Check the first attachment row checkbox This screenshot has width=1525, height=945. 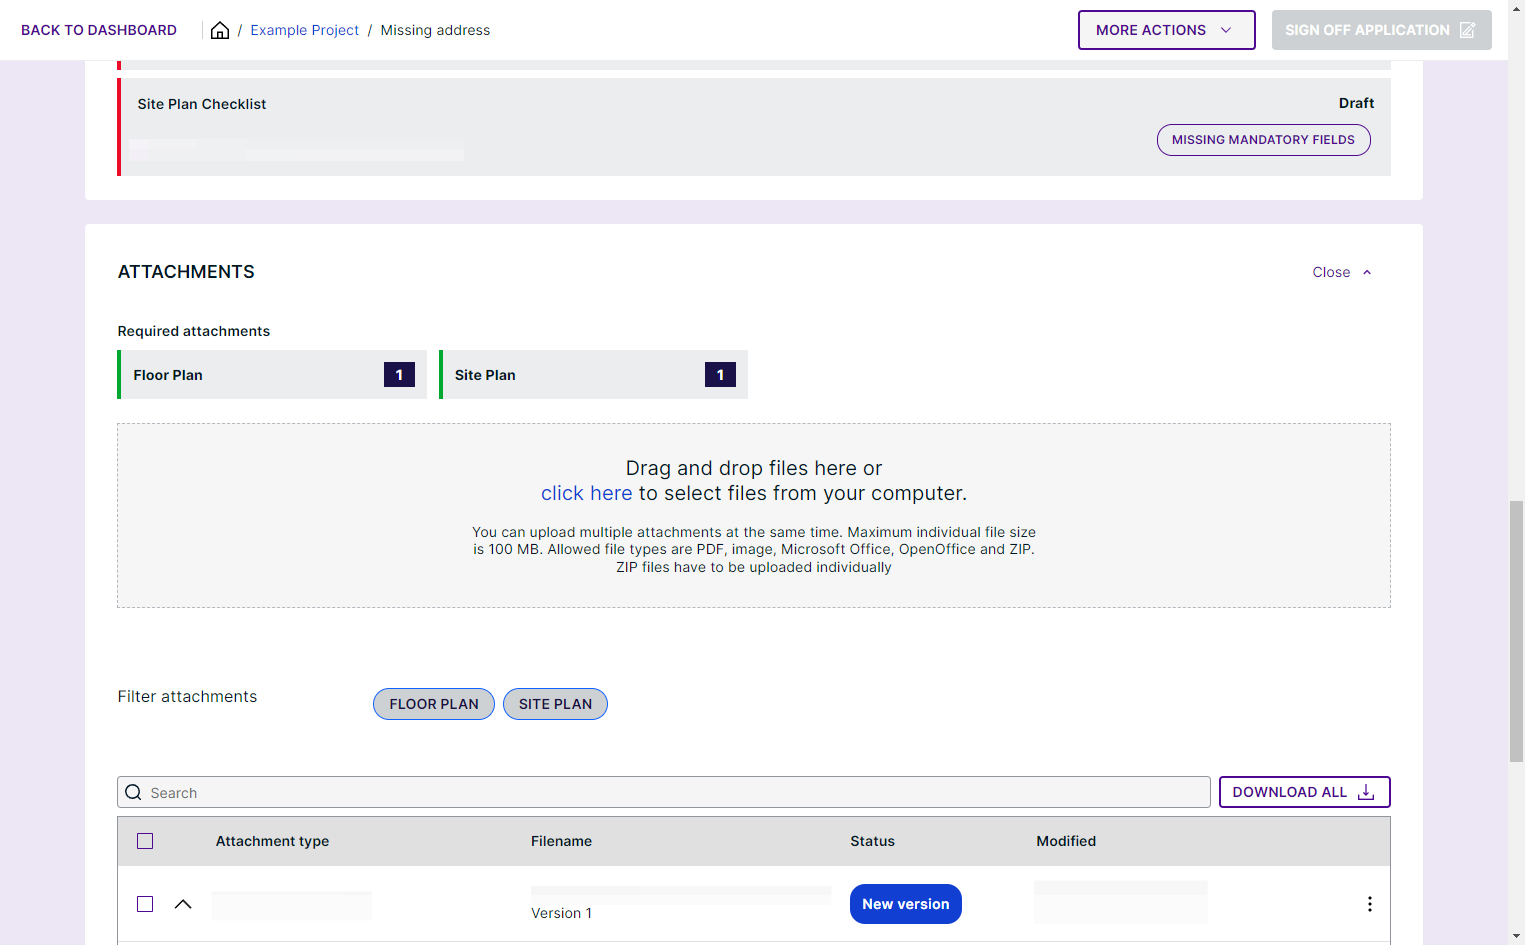point(145,904)
